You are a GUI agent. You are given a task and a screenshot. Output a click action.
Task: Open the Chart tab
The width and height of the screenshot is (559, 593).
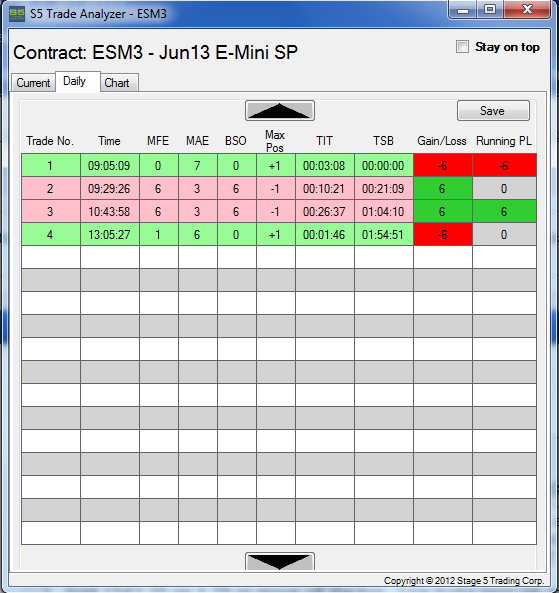[119, 82]
